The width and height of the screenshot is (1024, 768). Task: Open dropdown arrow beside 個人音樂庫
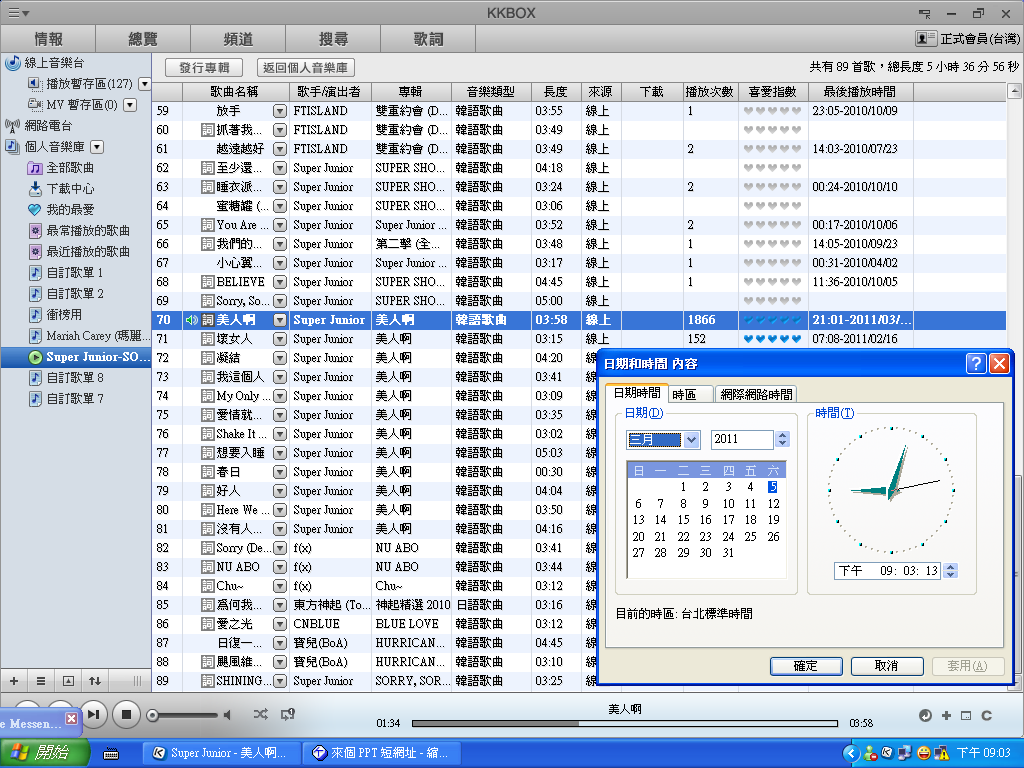coord(97,147)
